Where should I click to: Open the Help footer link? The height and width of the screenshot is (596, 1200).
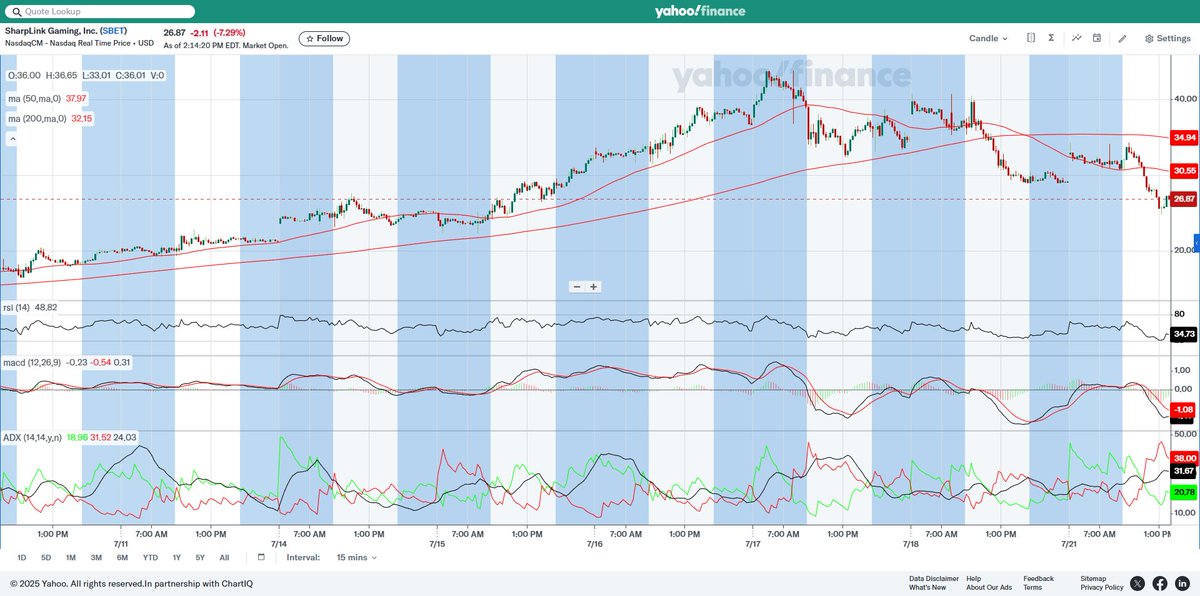pos(974,578)
